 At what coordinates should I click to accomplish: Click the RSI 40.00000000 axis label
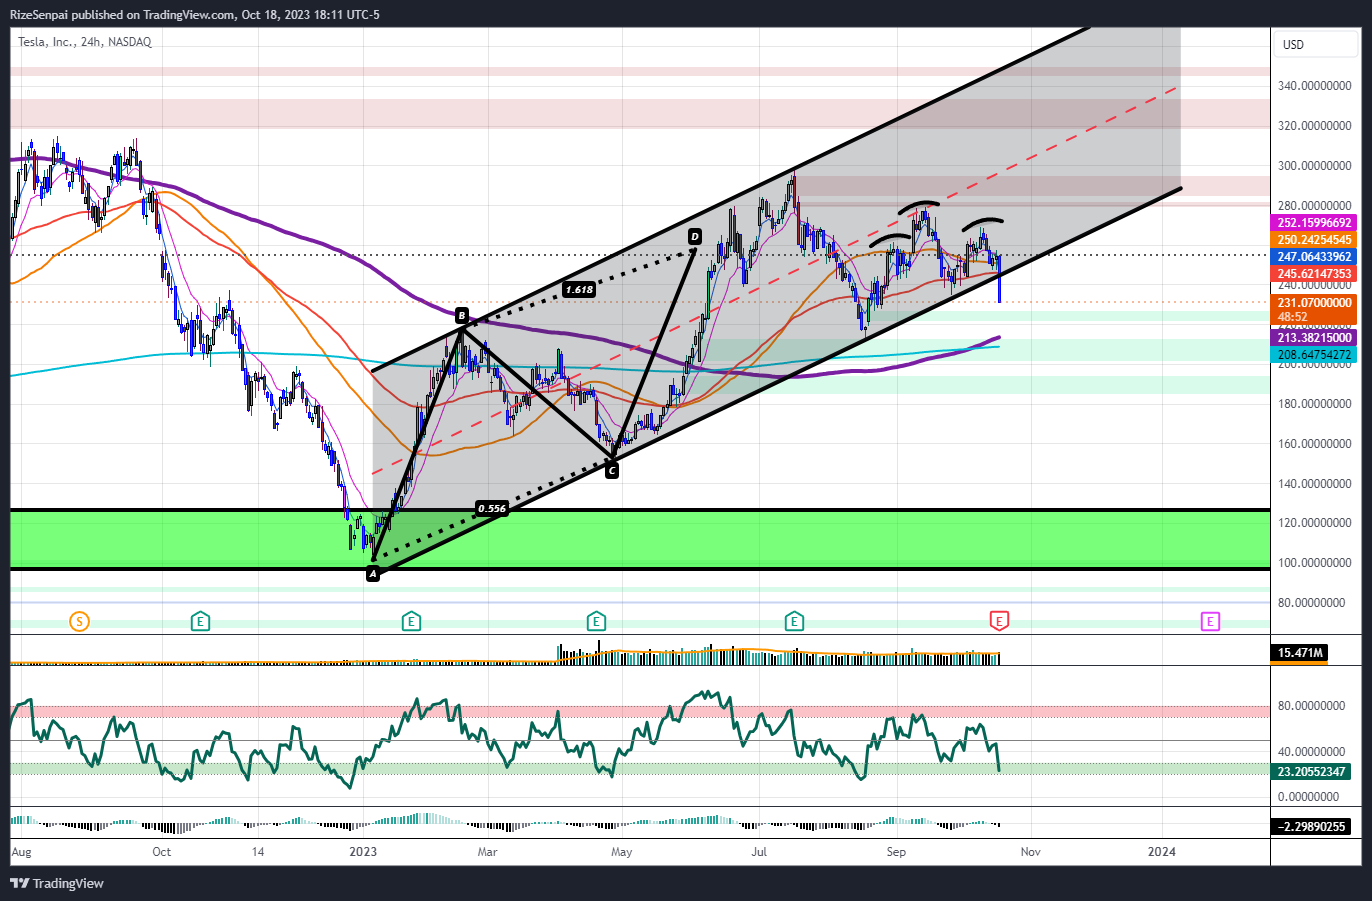1311,752
